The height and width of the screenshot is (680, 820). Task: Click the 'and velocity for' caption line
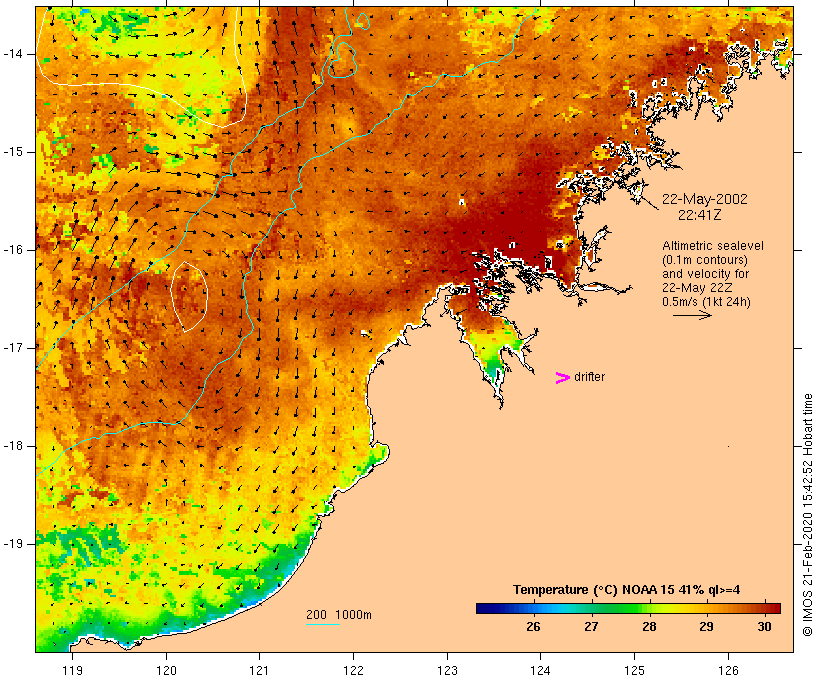coord(705,274)
